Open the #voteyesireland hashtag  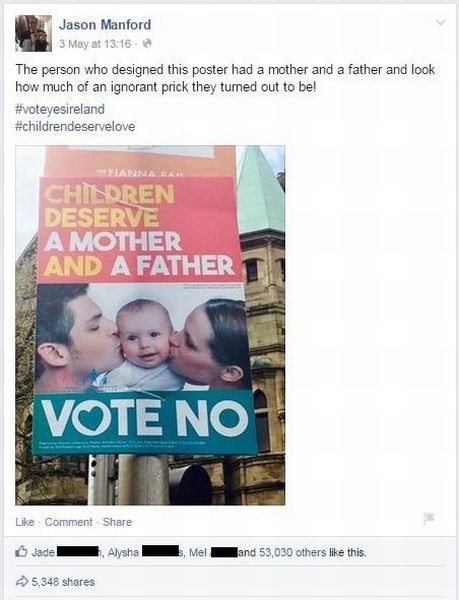[x=60, y=109]
